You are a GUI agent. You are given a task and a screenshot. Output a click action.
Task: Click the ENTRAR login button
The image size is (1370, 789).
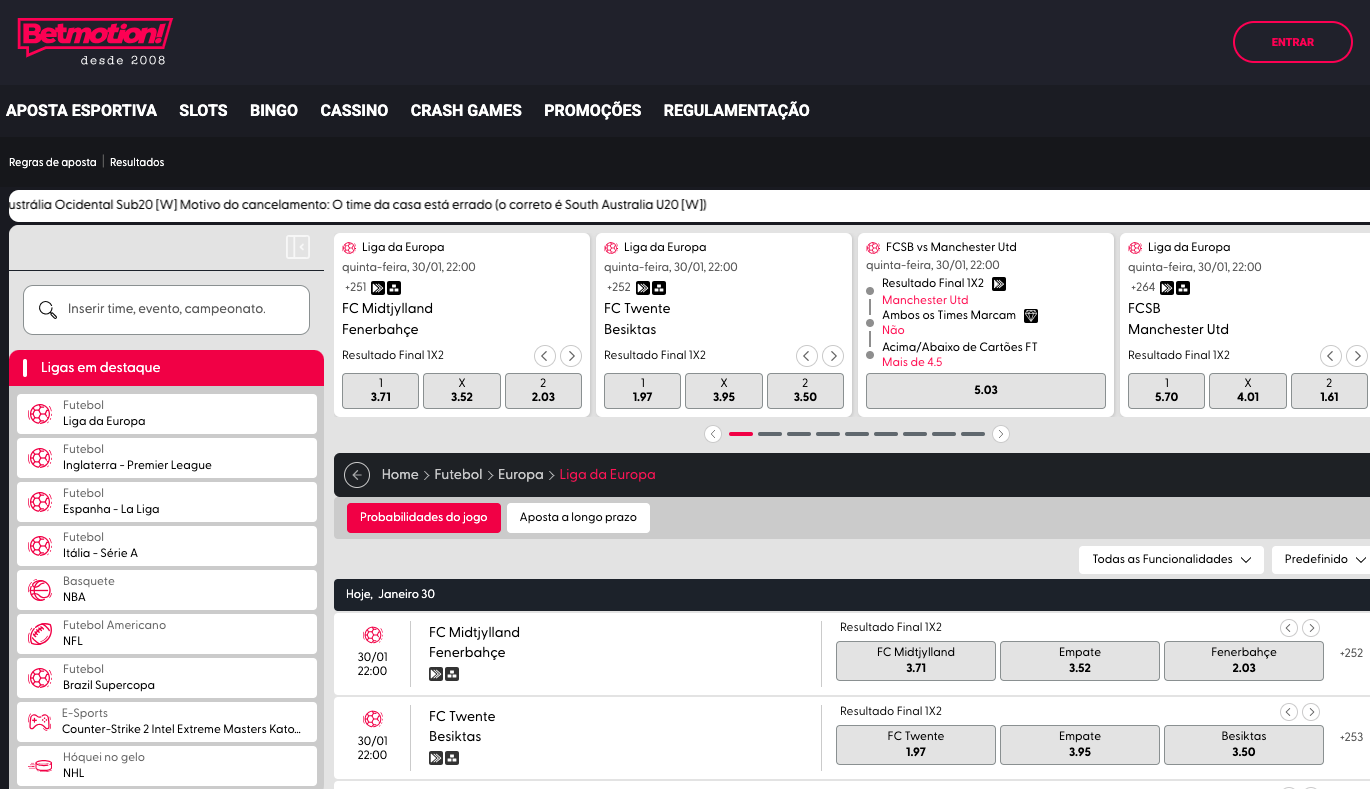pos(1292,42)
